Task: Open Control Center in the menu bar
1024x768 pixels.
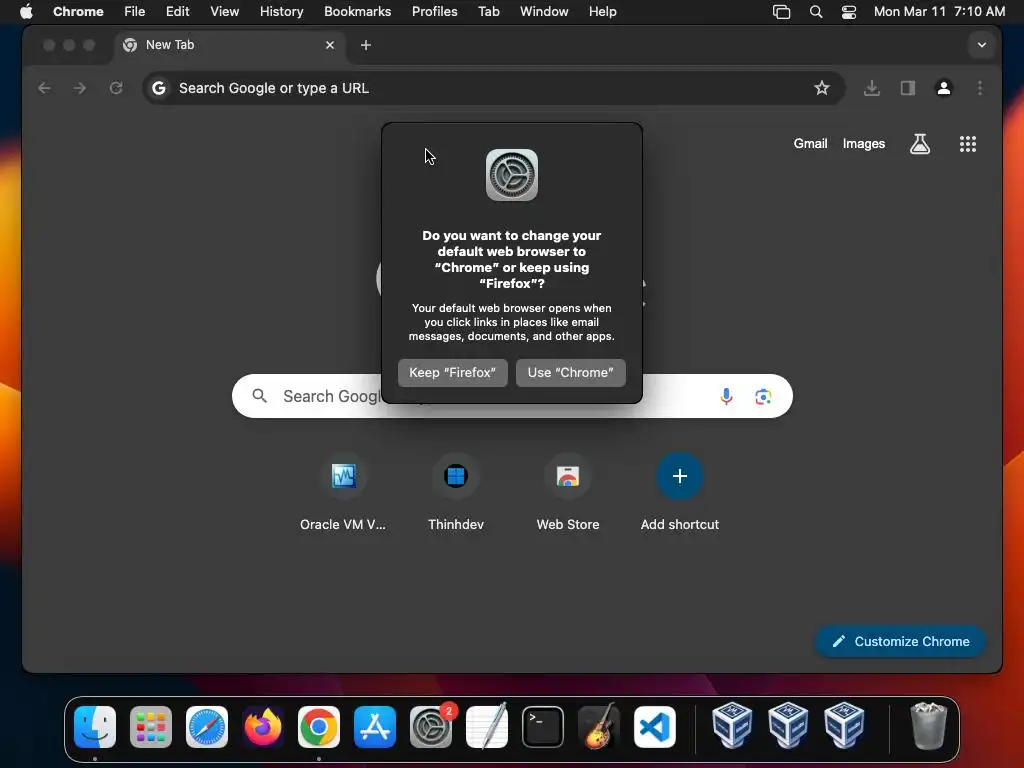Action: [848, 12]
